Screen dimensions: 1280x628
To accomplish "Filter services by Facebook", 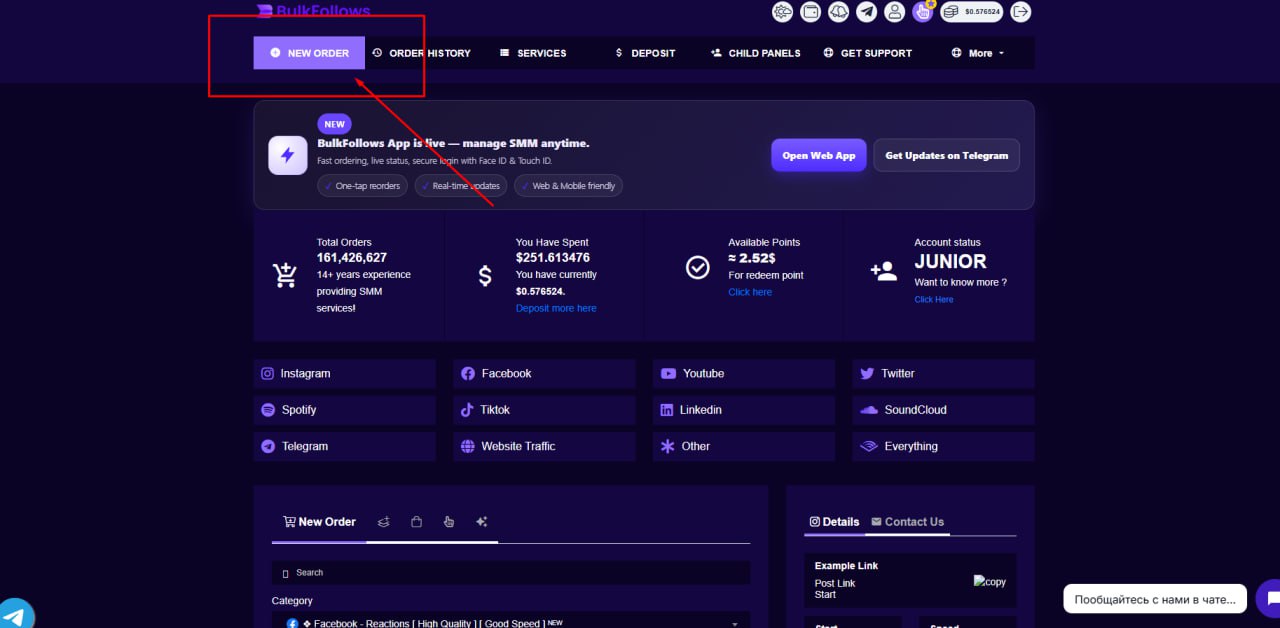I will click(544, 373).
